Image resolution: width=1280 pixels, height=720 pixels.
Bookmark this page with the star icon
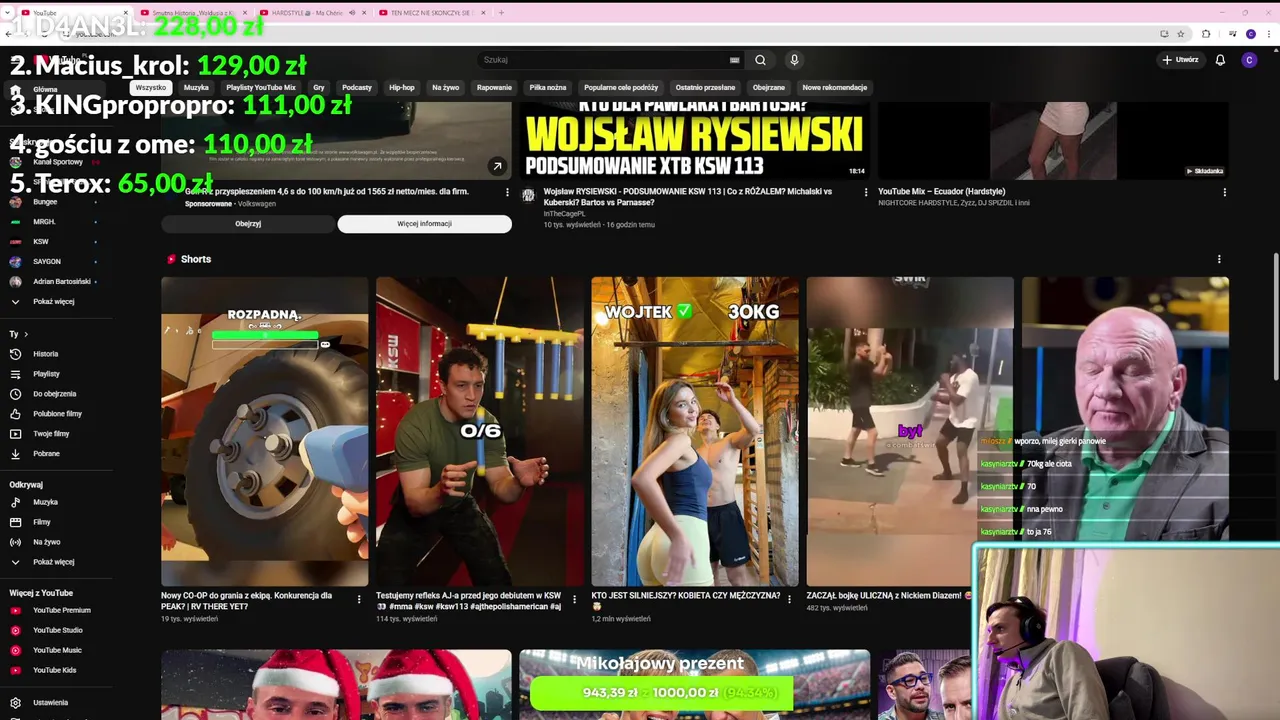[x=1181, y=33]
